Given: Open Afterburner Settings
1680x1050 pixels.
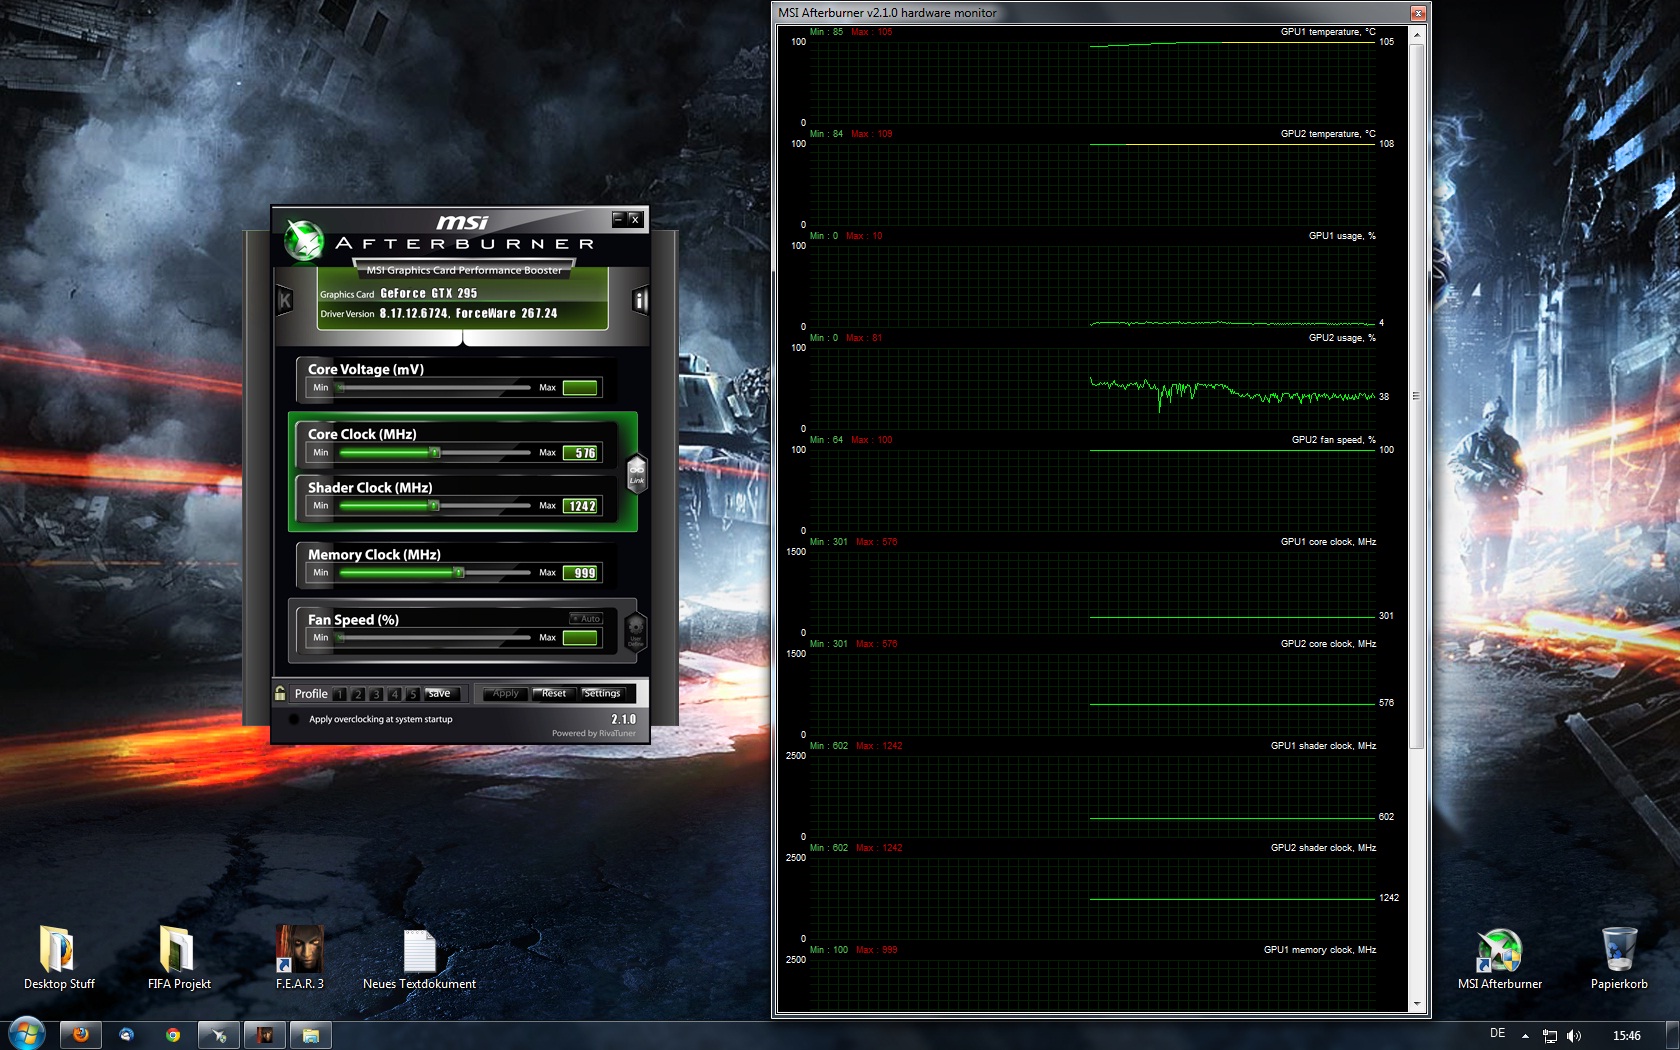Looking at the screenshot, I should coord(602,693).
